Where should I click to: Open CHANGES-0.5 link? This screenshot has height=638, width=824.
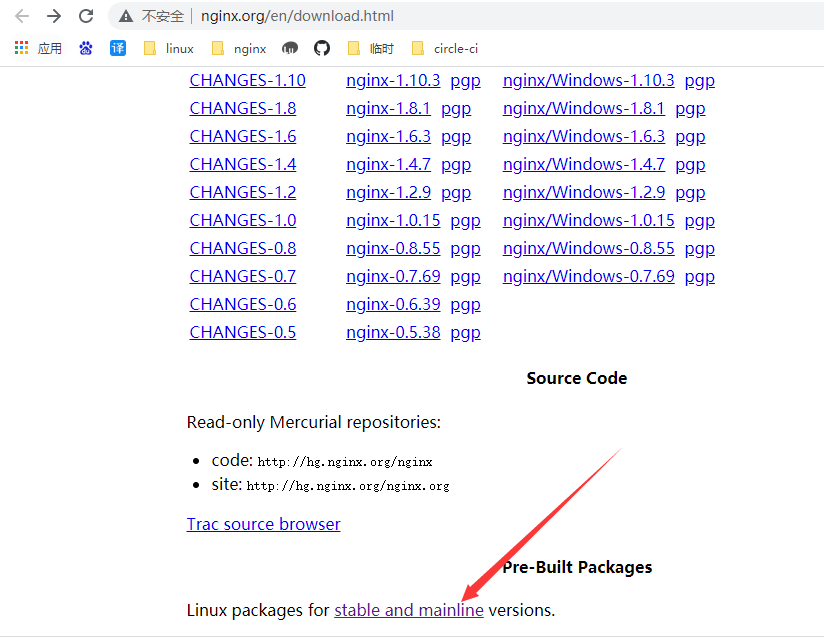(x=243, y=332)
